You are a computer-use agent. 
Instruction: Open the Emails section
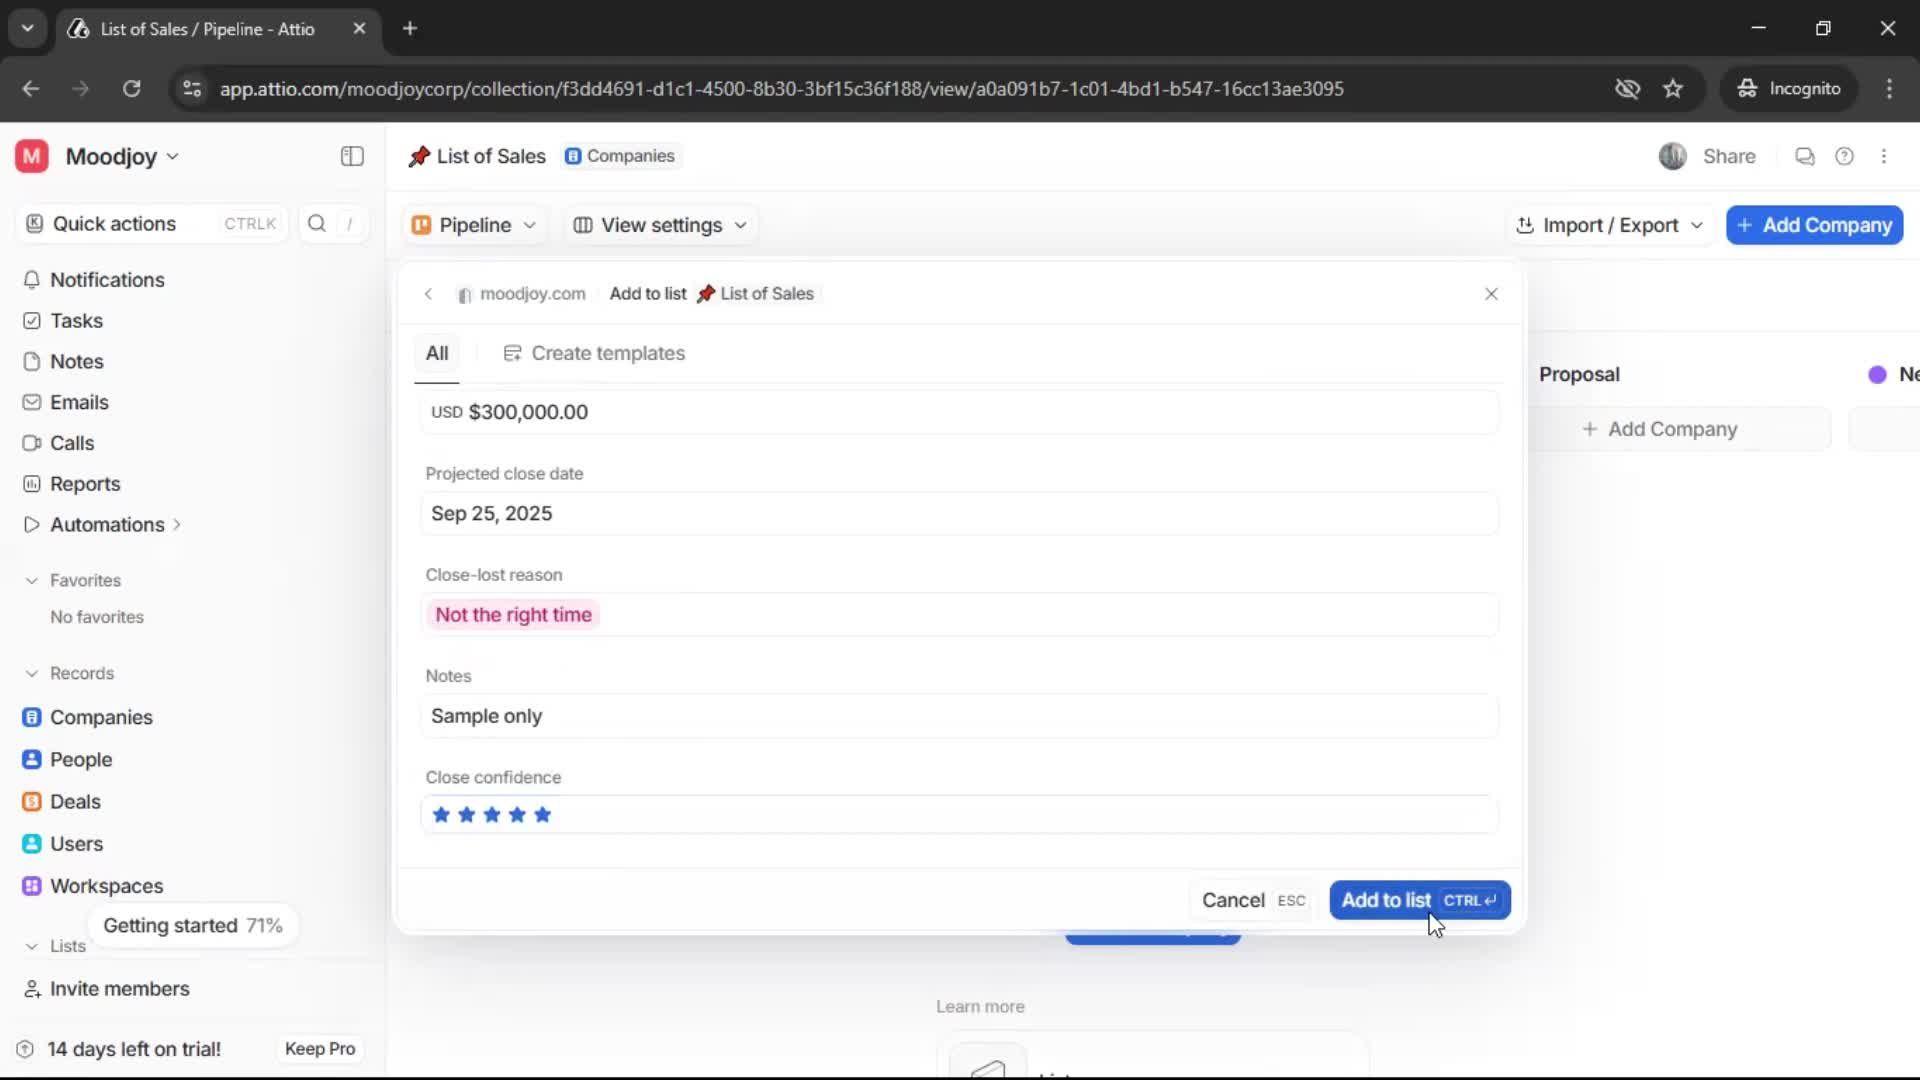coord(79,402)
